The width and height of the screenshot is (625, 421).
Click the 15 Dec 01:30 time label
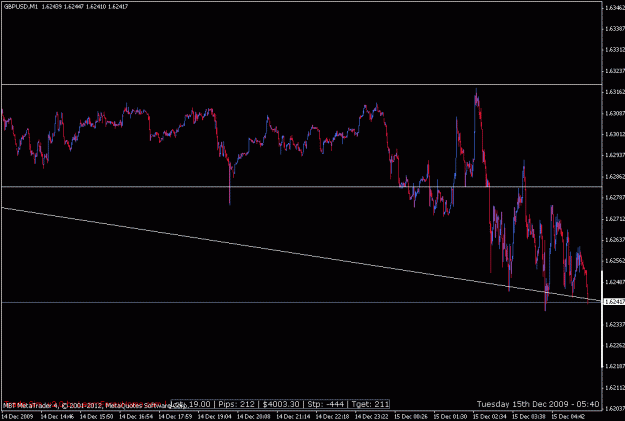tap(450, 417)
